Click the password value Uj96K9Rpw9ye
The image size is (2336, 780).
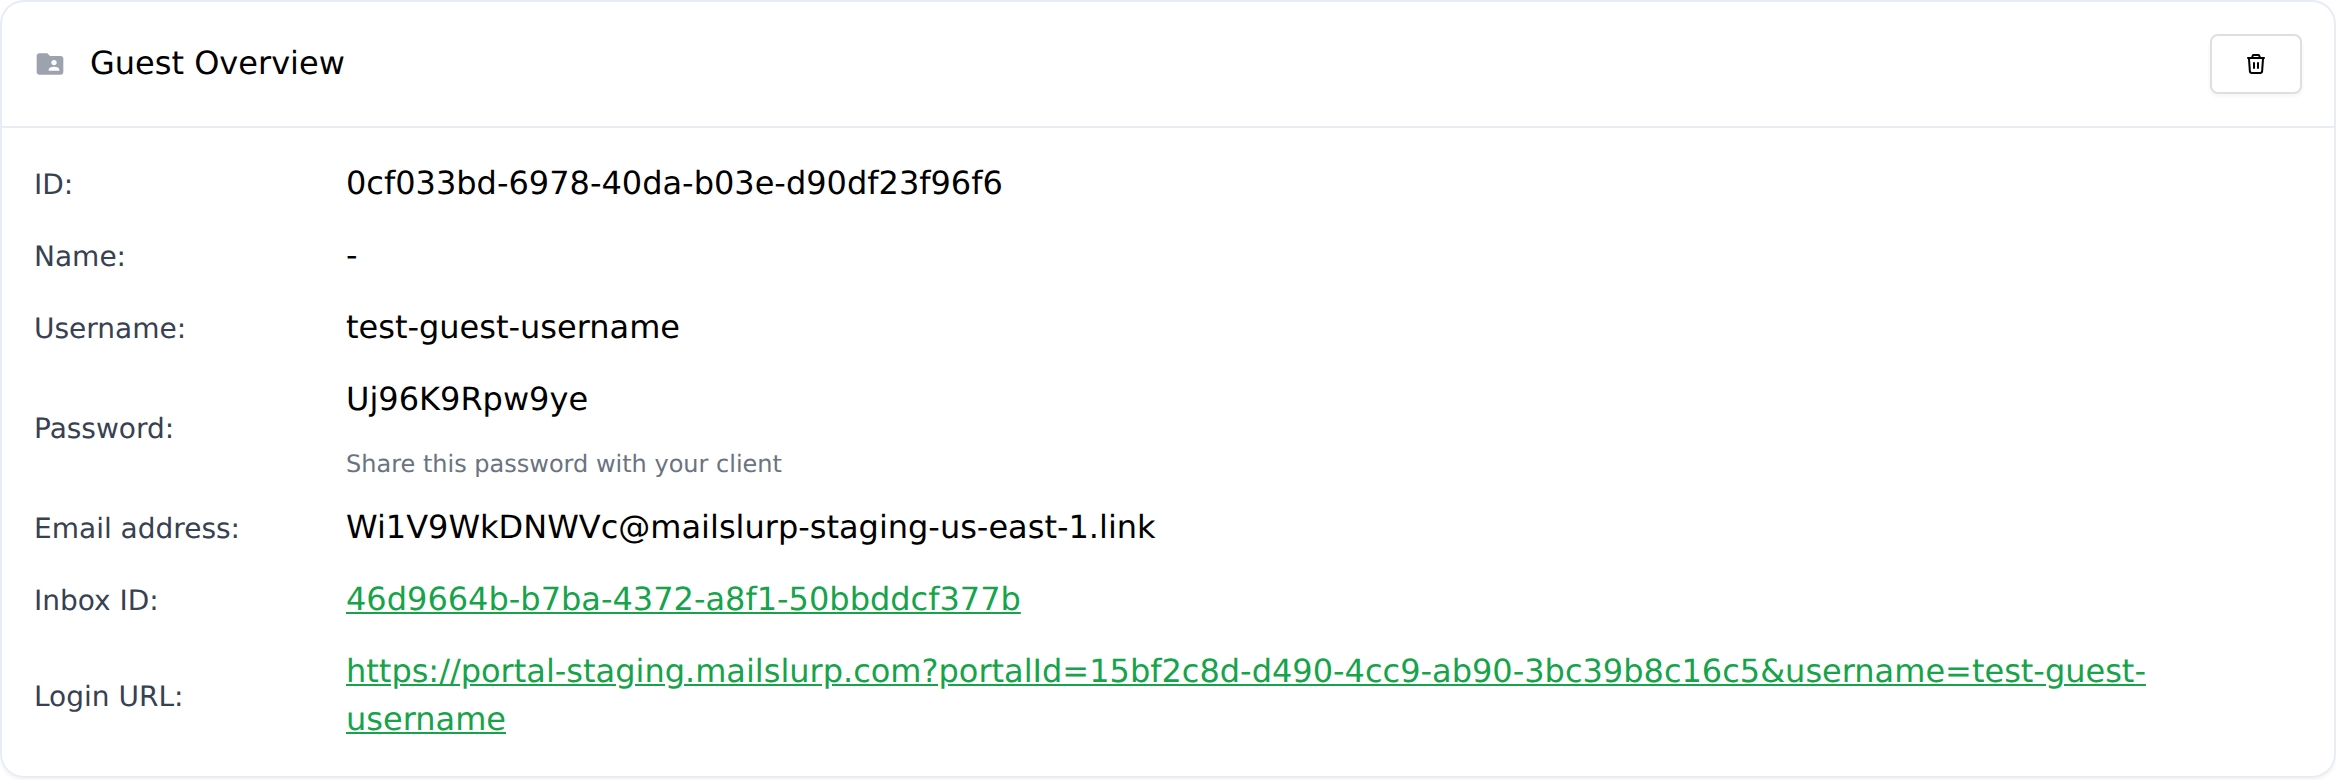466,399
